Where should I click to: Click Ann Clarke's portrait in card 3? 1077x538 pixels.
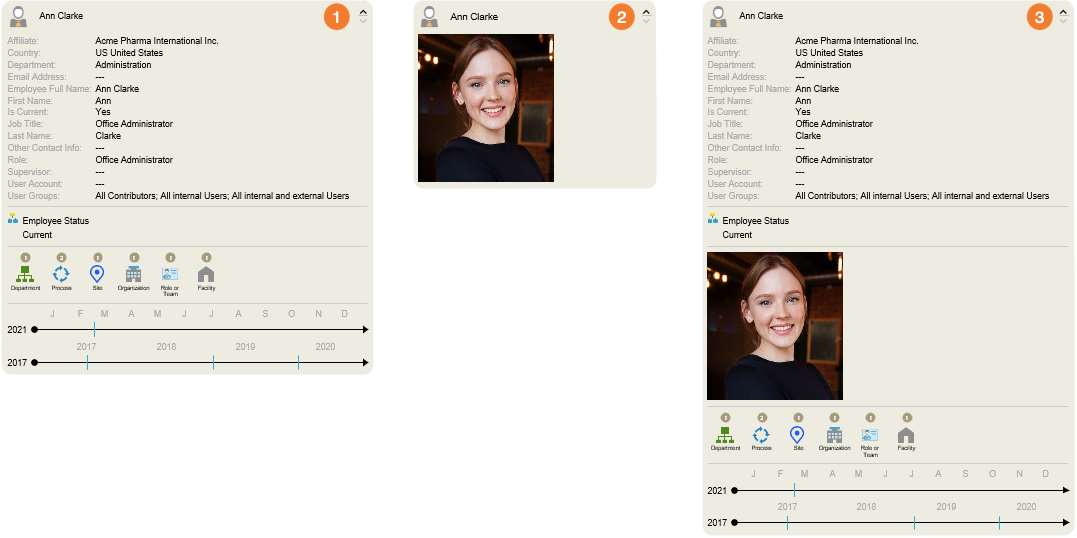pyautogui.click(x=775, y=326)
